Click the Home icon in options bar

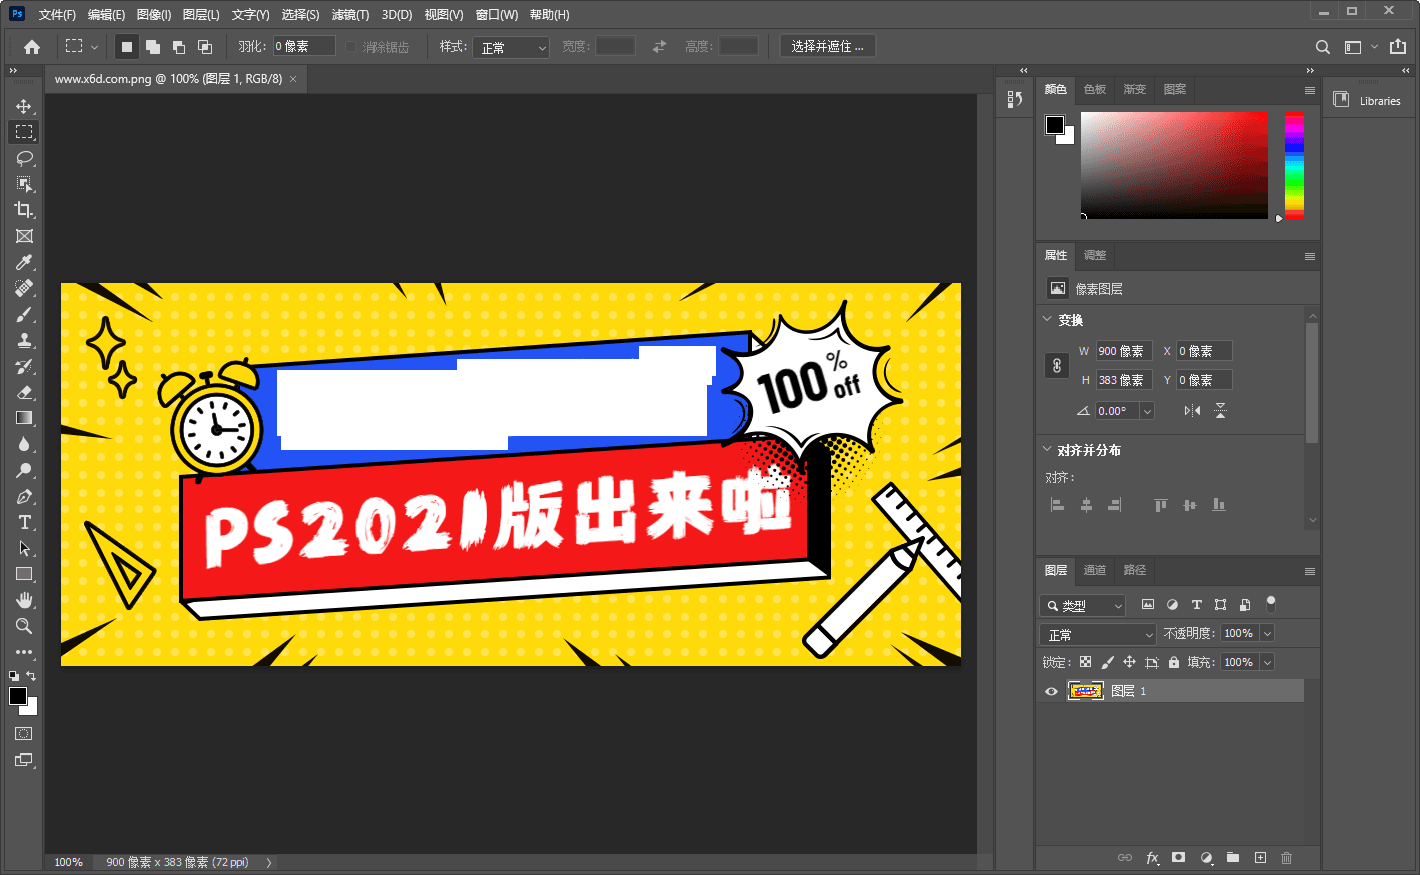(x=32, y=47)
